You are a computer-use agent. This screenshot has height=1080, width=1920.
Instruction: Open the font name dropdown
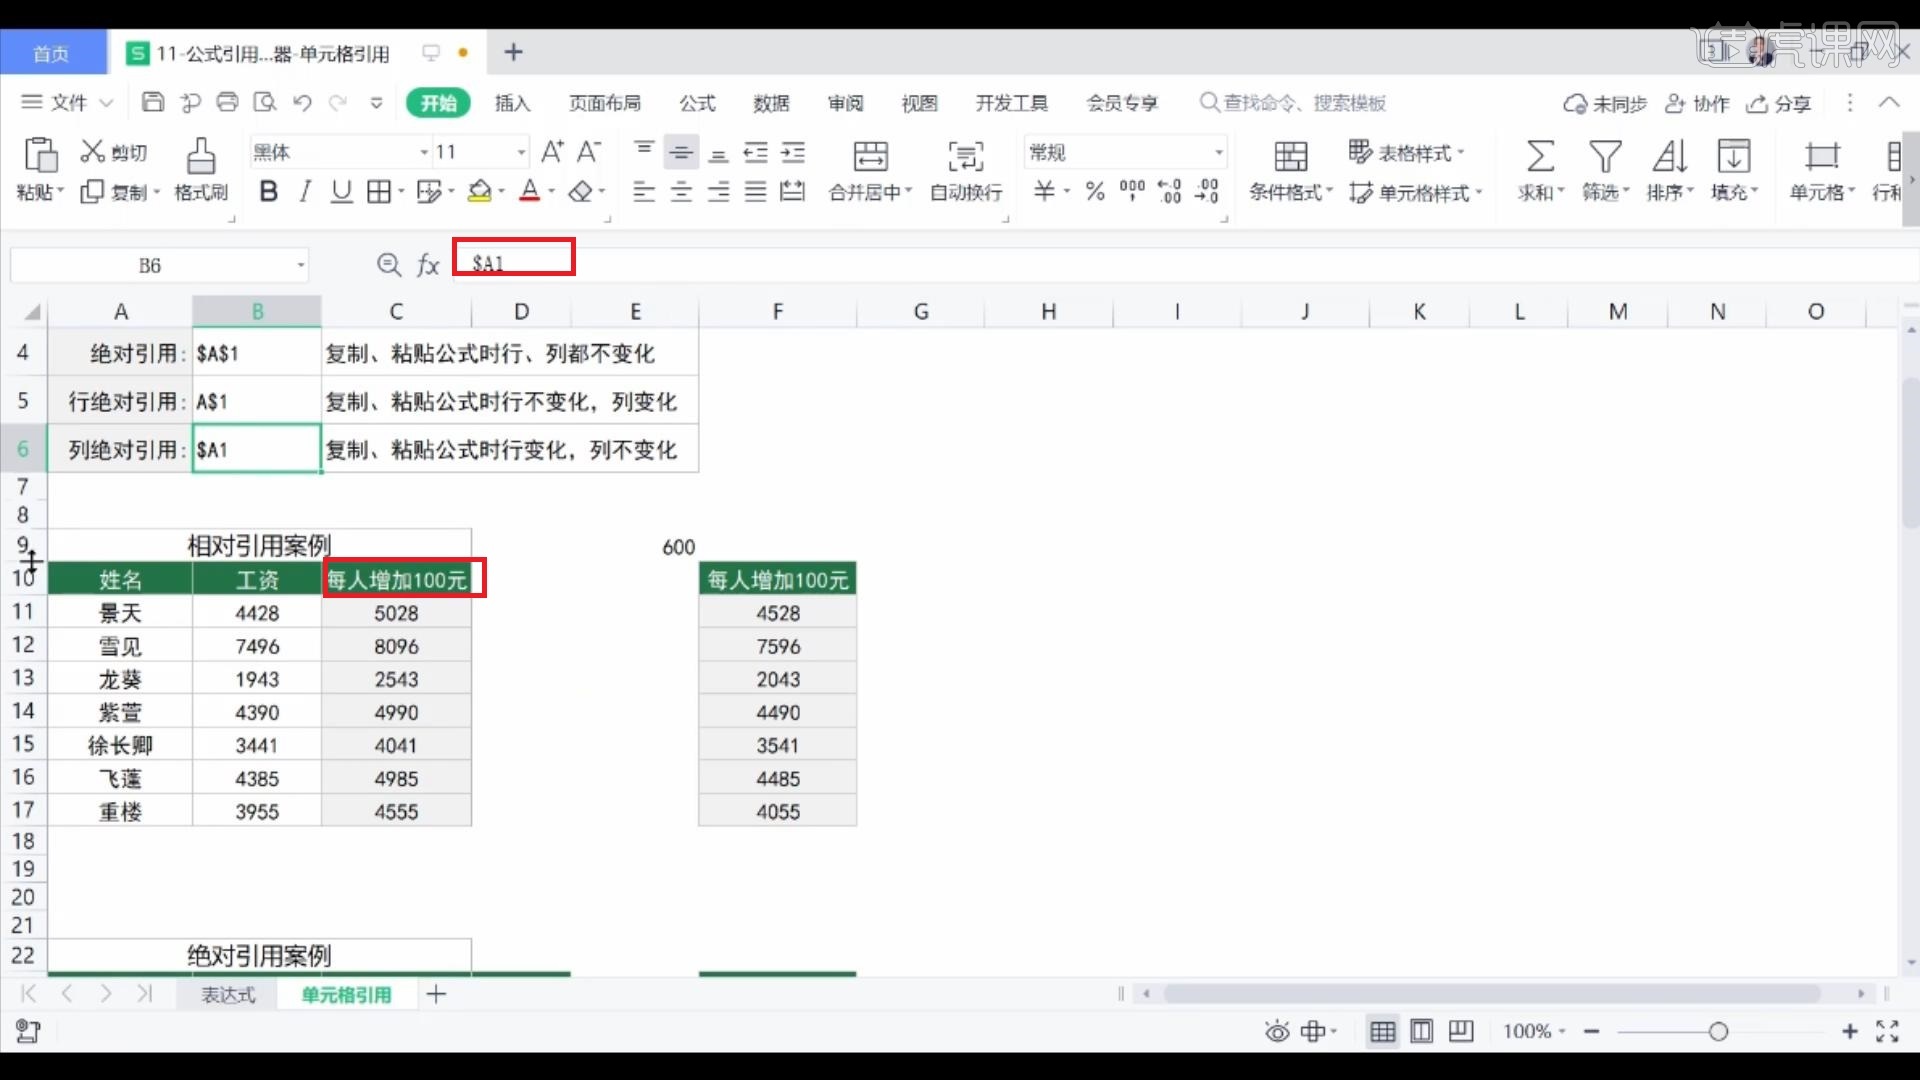tap(424, 152)
